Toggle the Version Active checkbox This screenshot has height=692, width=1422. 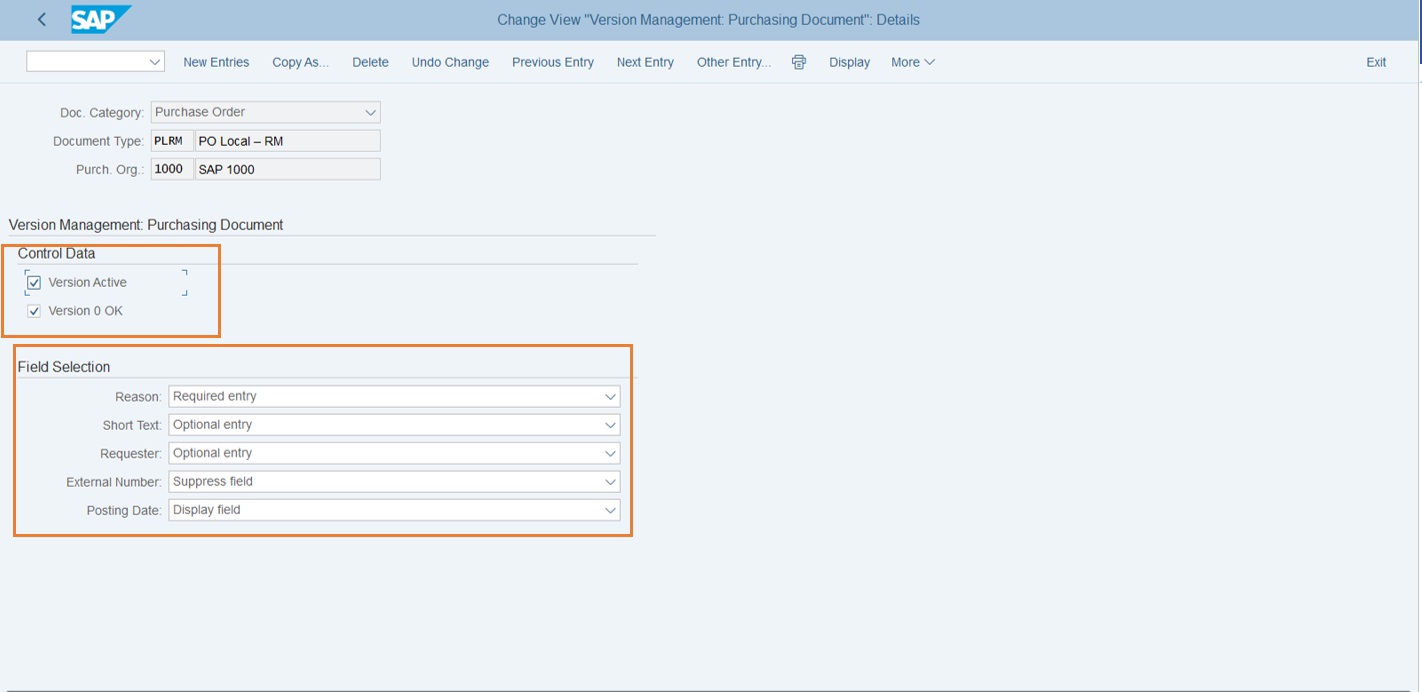35,283
